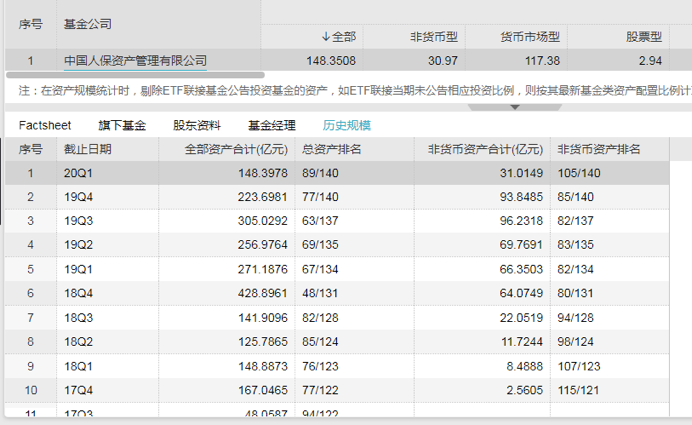Screen dimensions: 692x425
Task: Click non-monetary rank cell 85/140
Action: (575, 197)
